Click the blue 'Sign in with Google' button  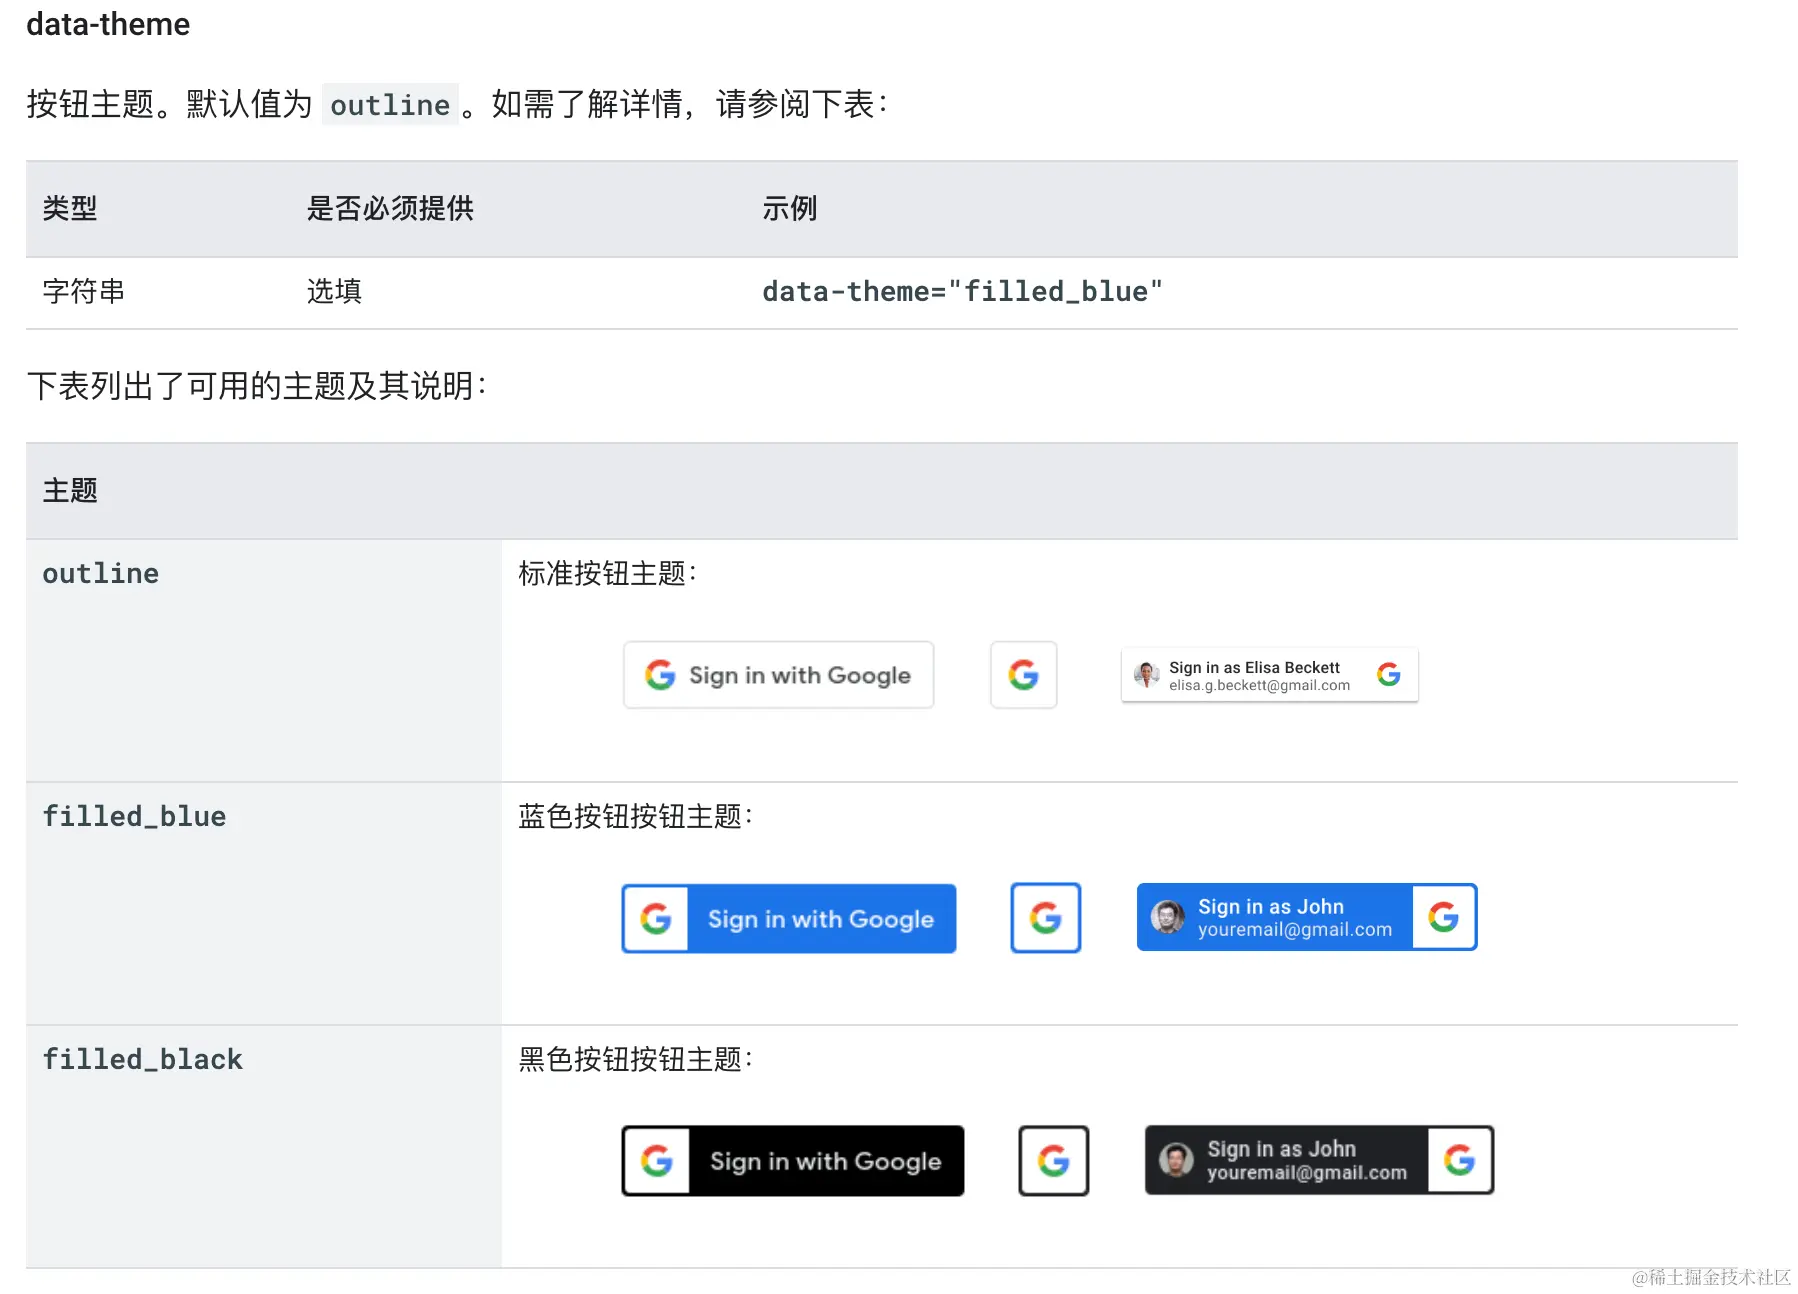click(788, 918)
